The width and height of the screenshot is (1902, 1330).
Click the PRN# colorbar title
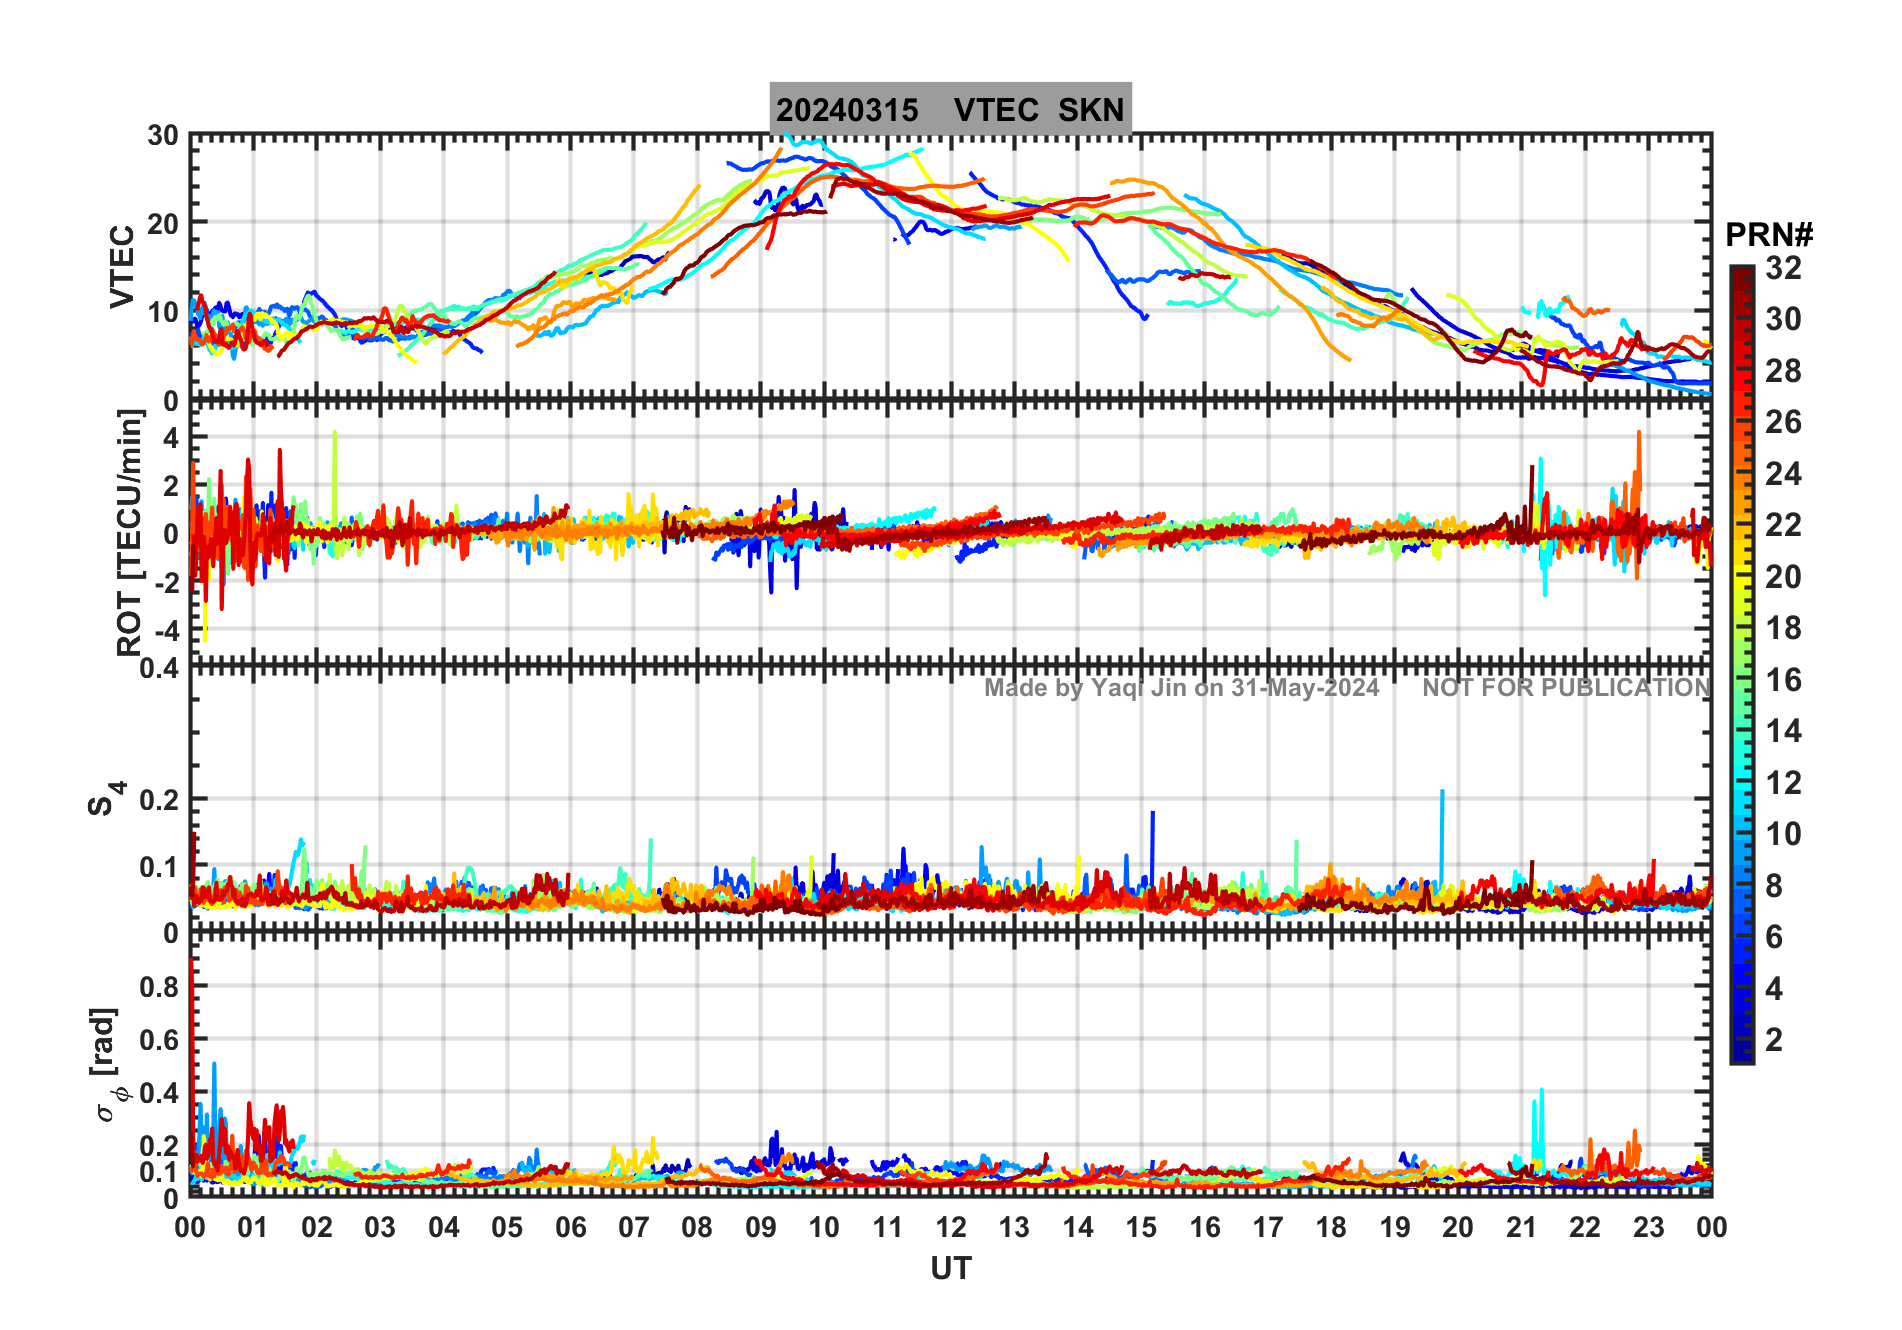pyautogui.click(x=1769, y=235)
